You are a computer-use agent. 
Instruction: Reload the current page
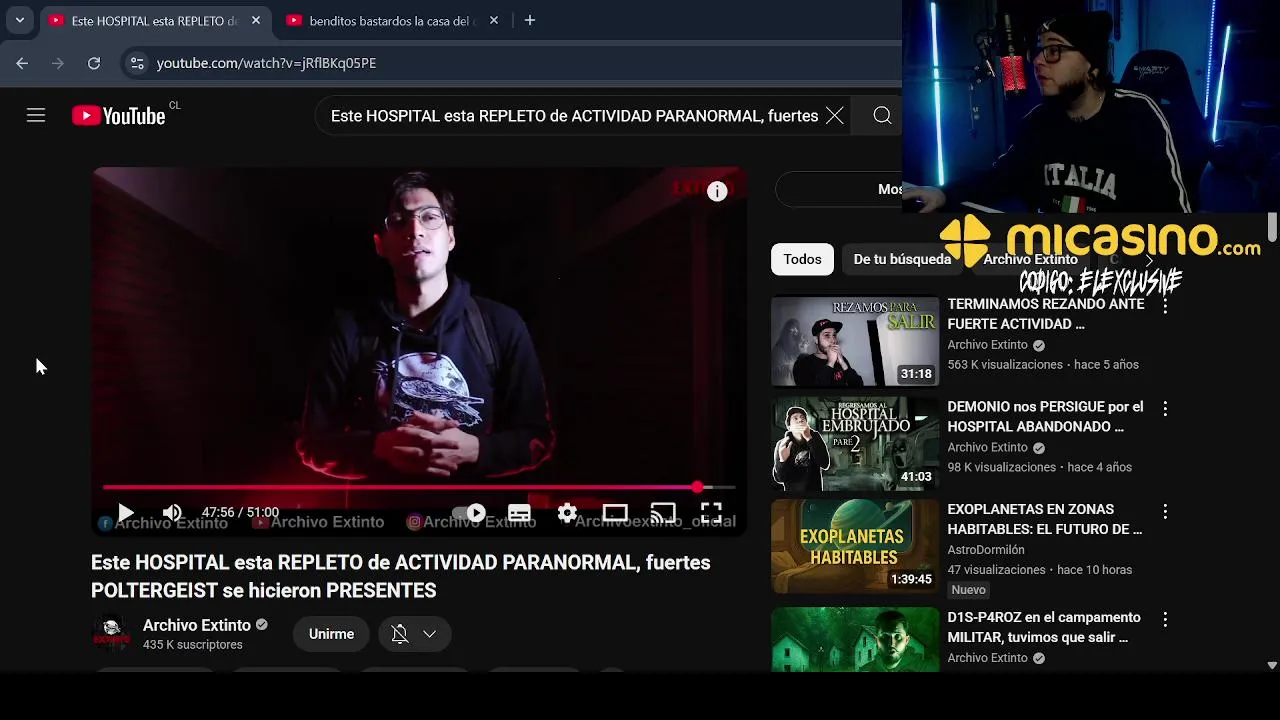point(94,63)
